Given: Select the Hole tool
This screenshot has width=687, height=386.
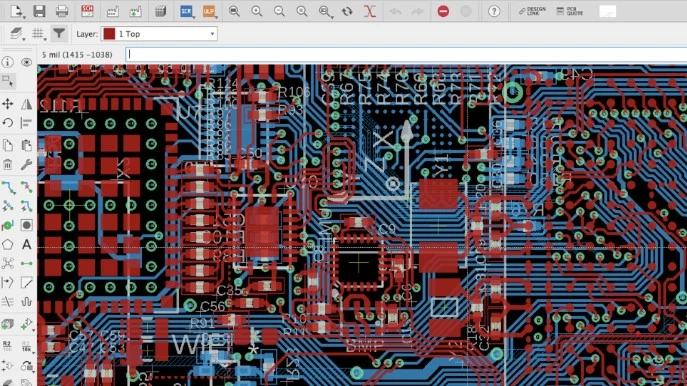Looking at the screenshot, I should coord(26,225).
